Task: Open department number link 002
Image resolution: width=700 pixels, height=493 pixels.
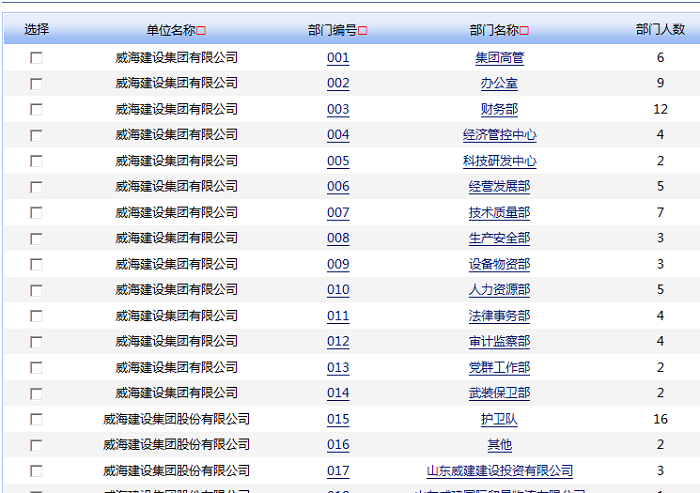Action: 338,83
